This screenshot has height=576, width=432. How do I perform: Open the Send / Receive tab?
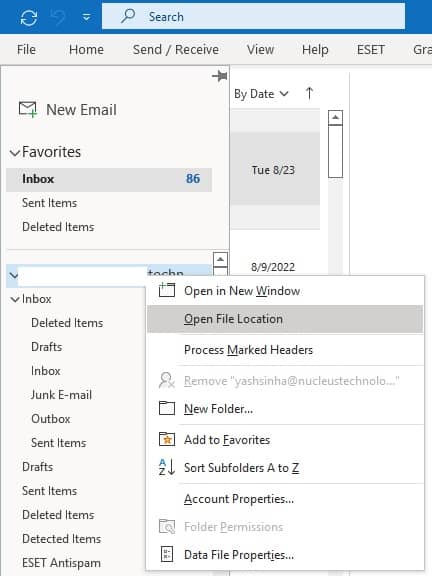[x=176, y=49]
